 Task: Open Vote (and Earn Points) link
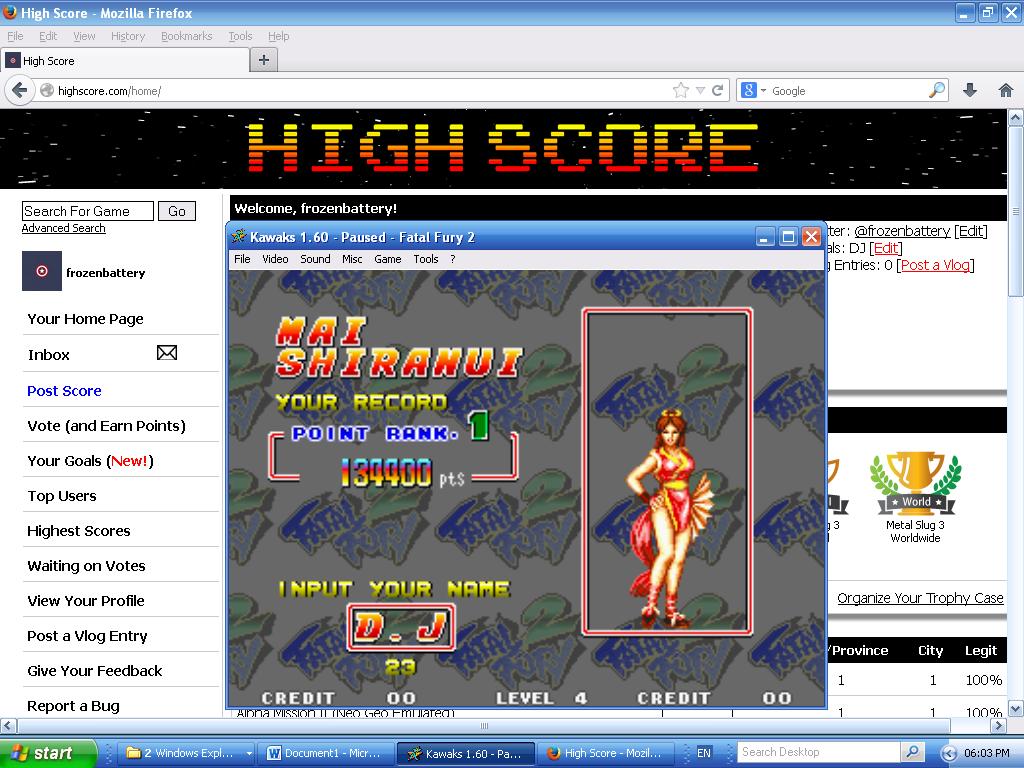pos(106,426)
